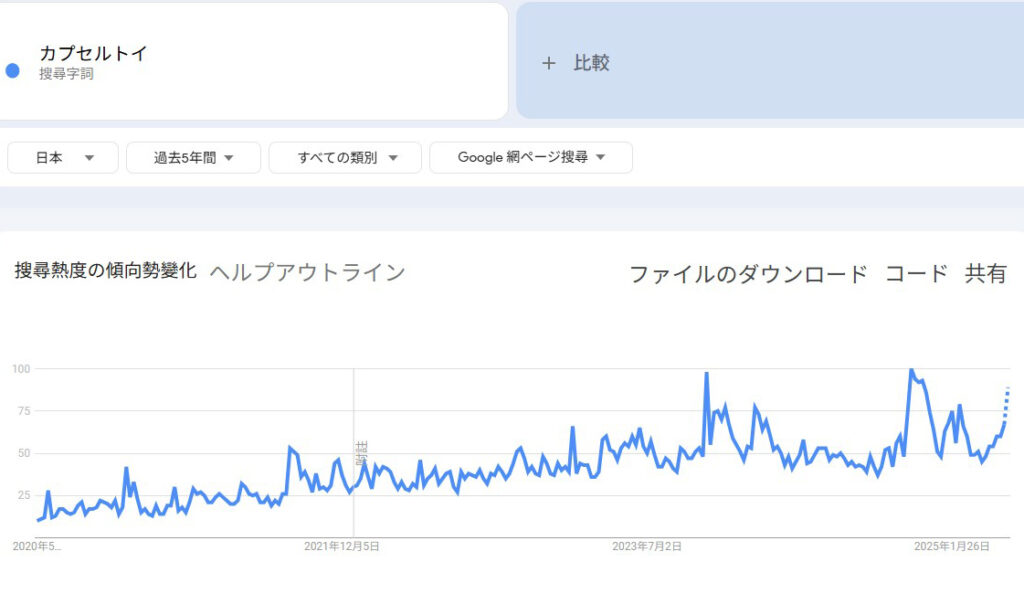
Task: Edit the カプセルトイ search term
Action: (93, 54)
